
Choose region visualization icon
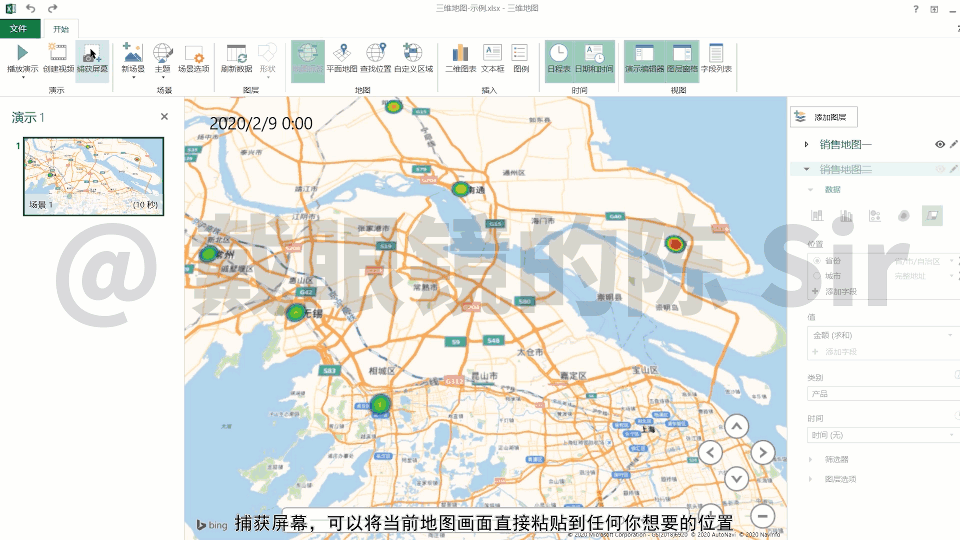(x=932, y=216)
